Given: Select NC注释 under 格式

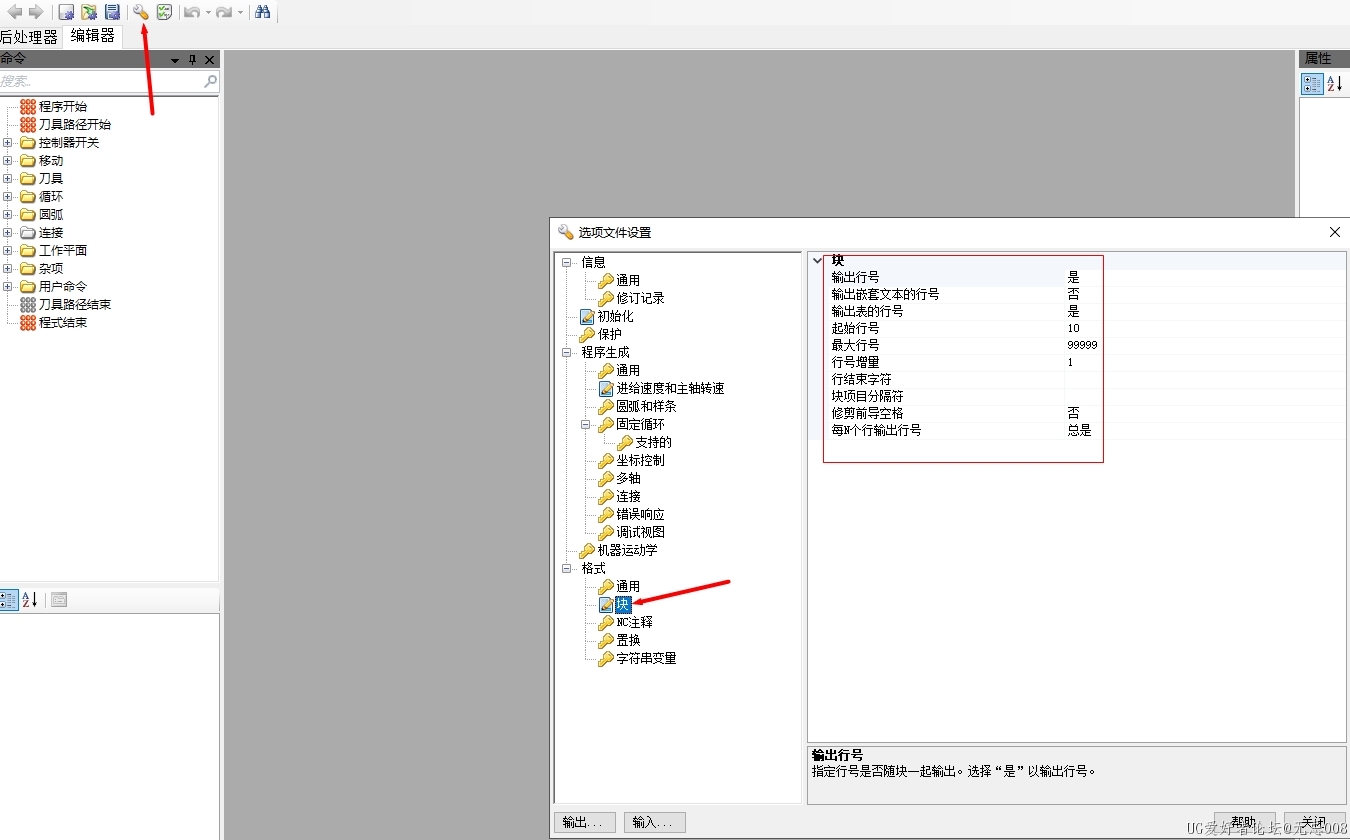Looking at the screenshot, I should point(634,622).
